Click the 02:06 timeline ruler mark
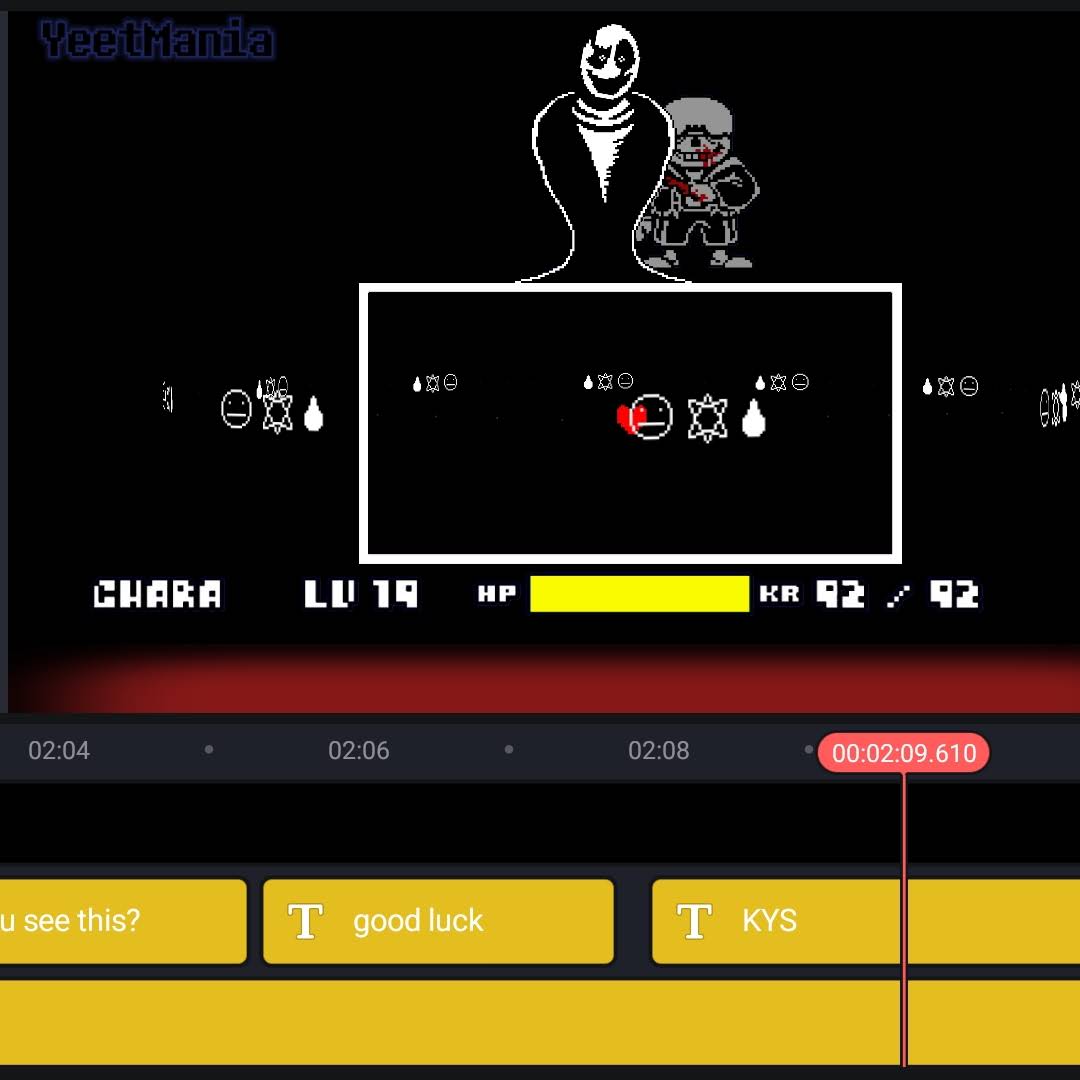 (x=358, y=750)
